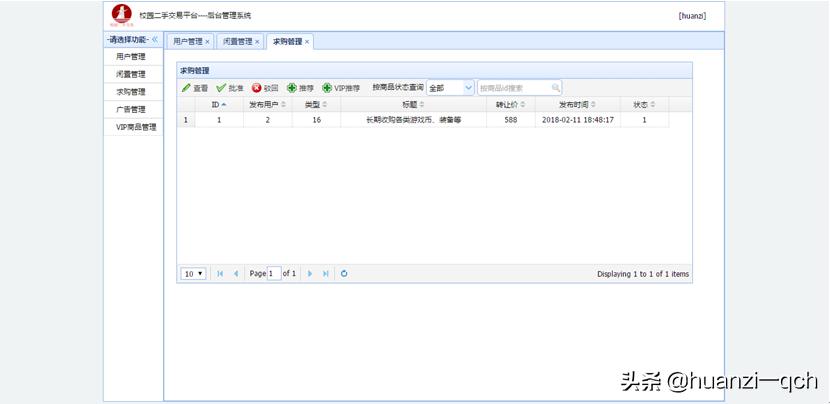Go to first page in pager
The width and height of the screenshot is (830, 404).
pyautogui.click(x=220, y=274)
